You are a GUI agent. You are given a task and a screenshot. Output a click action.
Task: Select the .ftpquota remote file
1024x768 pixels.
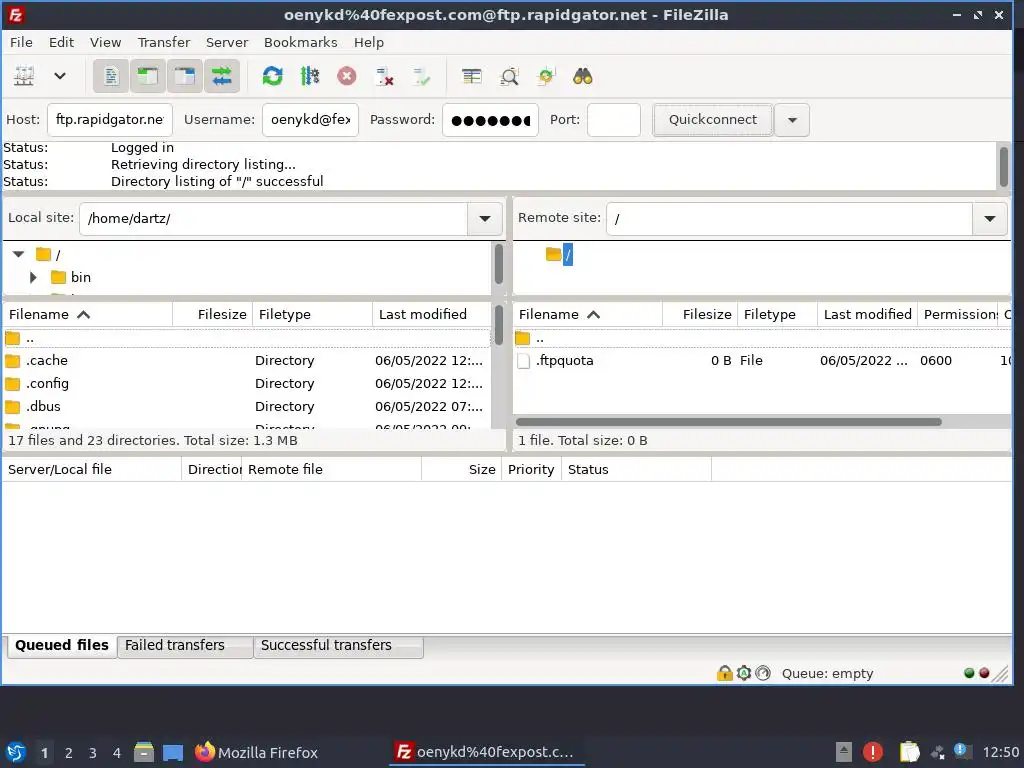click(x=762, y=360)
